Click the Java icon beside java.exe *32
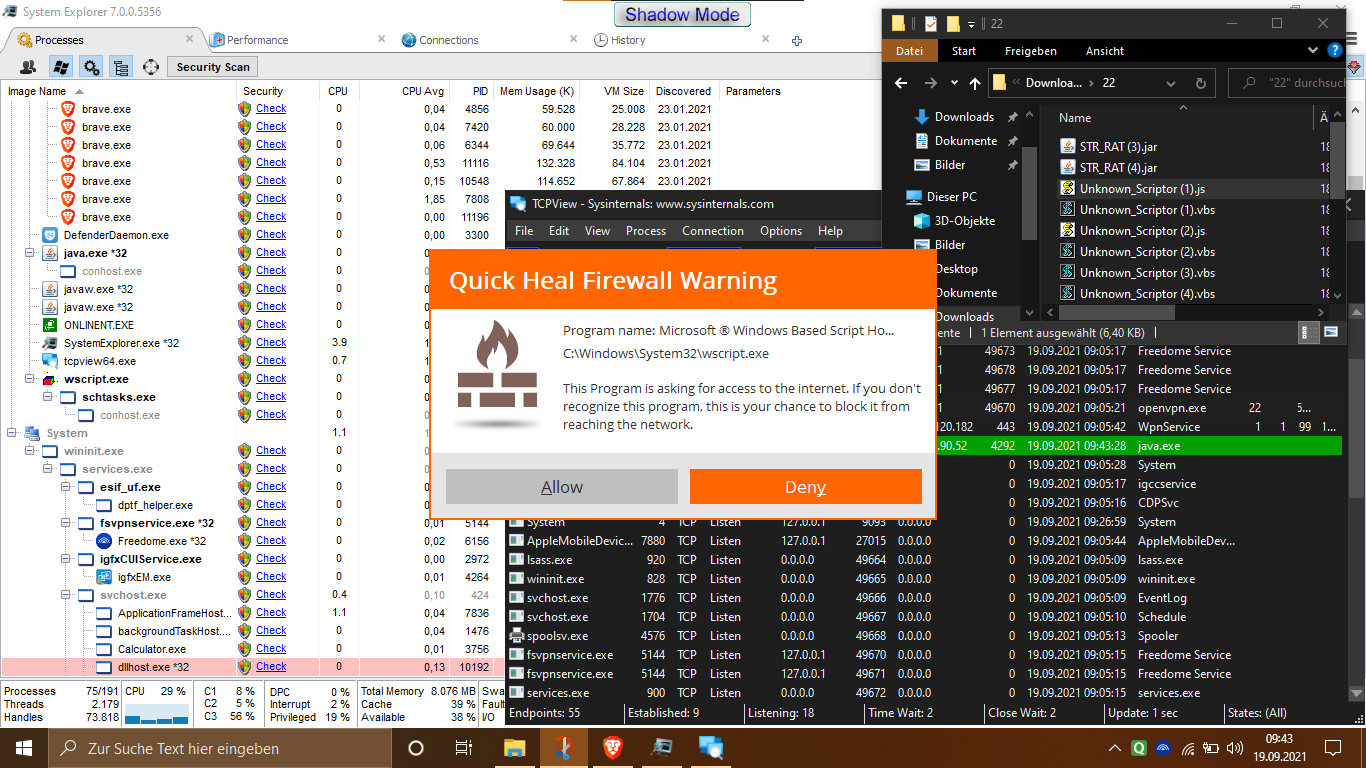 pyautogui.click(x=49, y=253)
